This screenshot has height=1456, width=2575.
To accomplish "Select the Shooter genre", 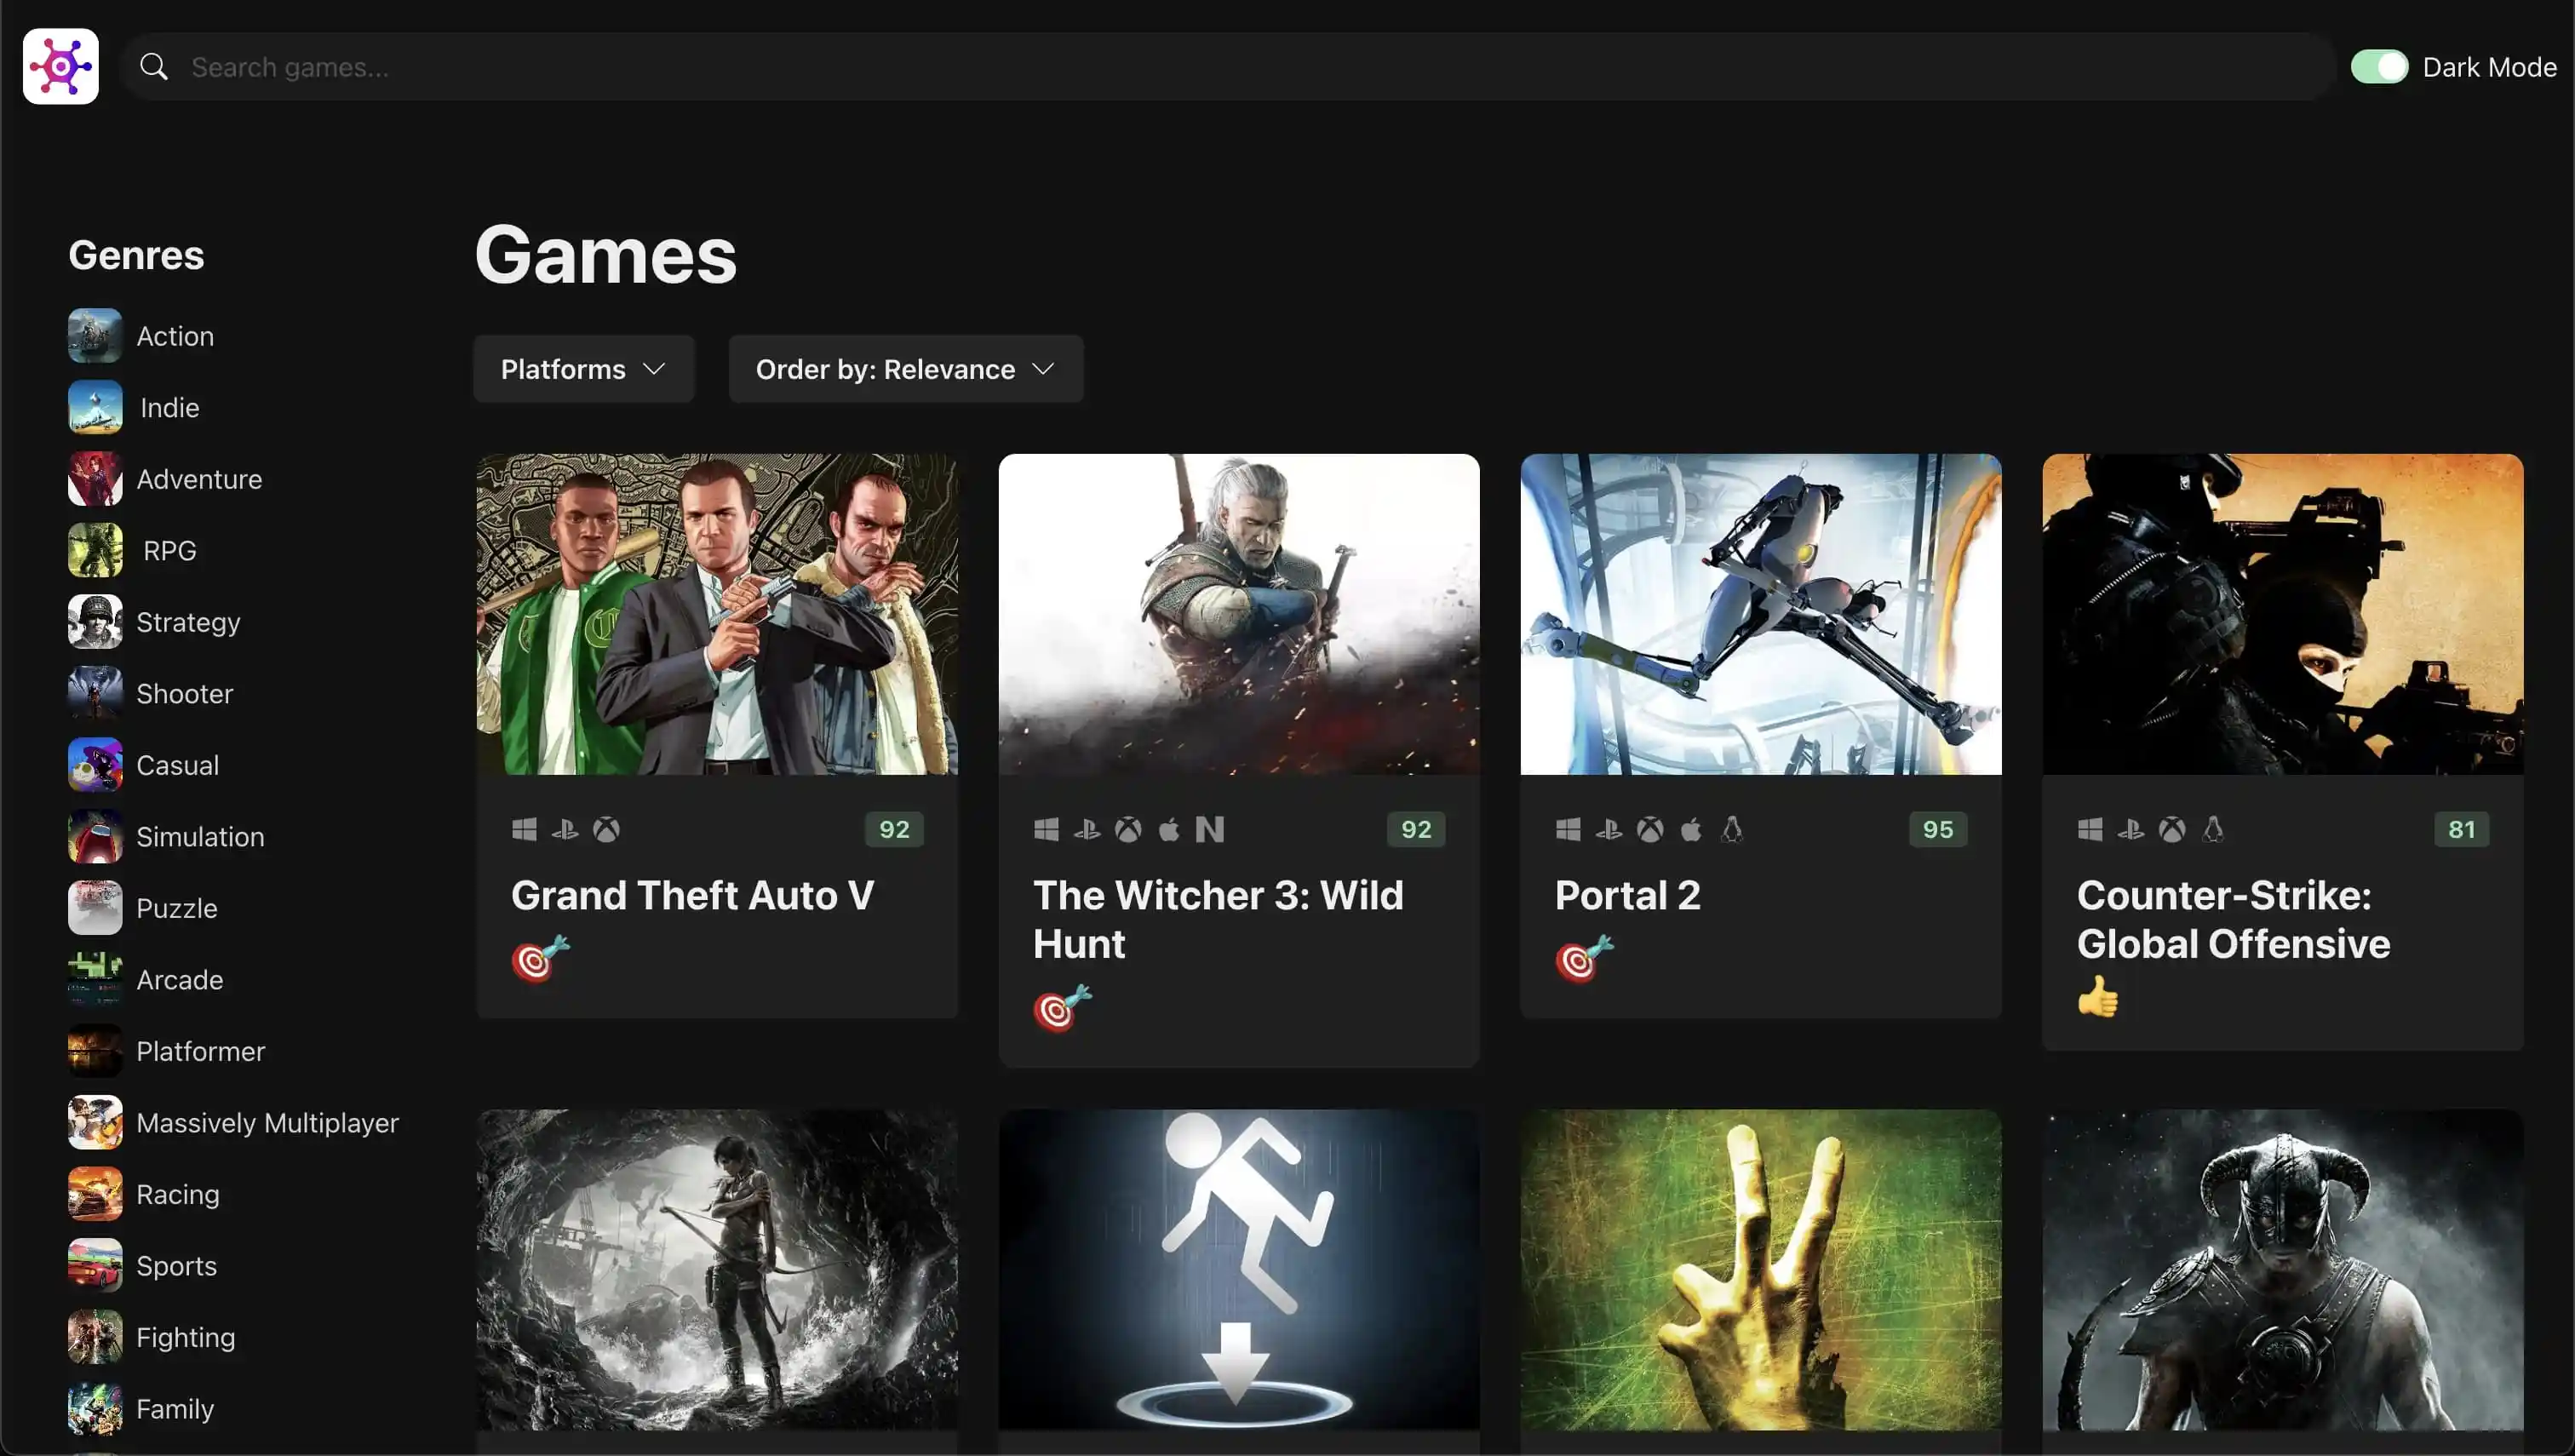I will [x=184, y=693].
